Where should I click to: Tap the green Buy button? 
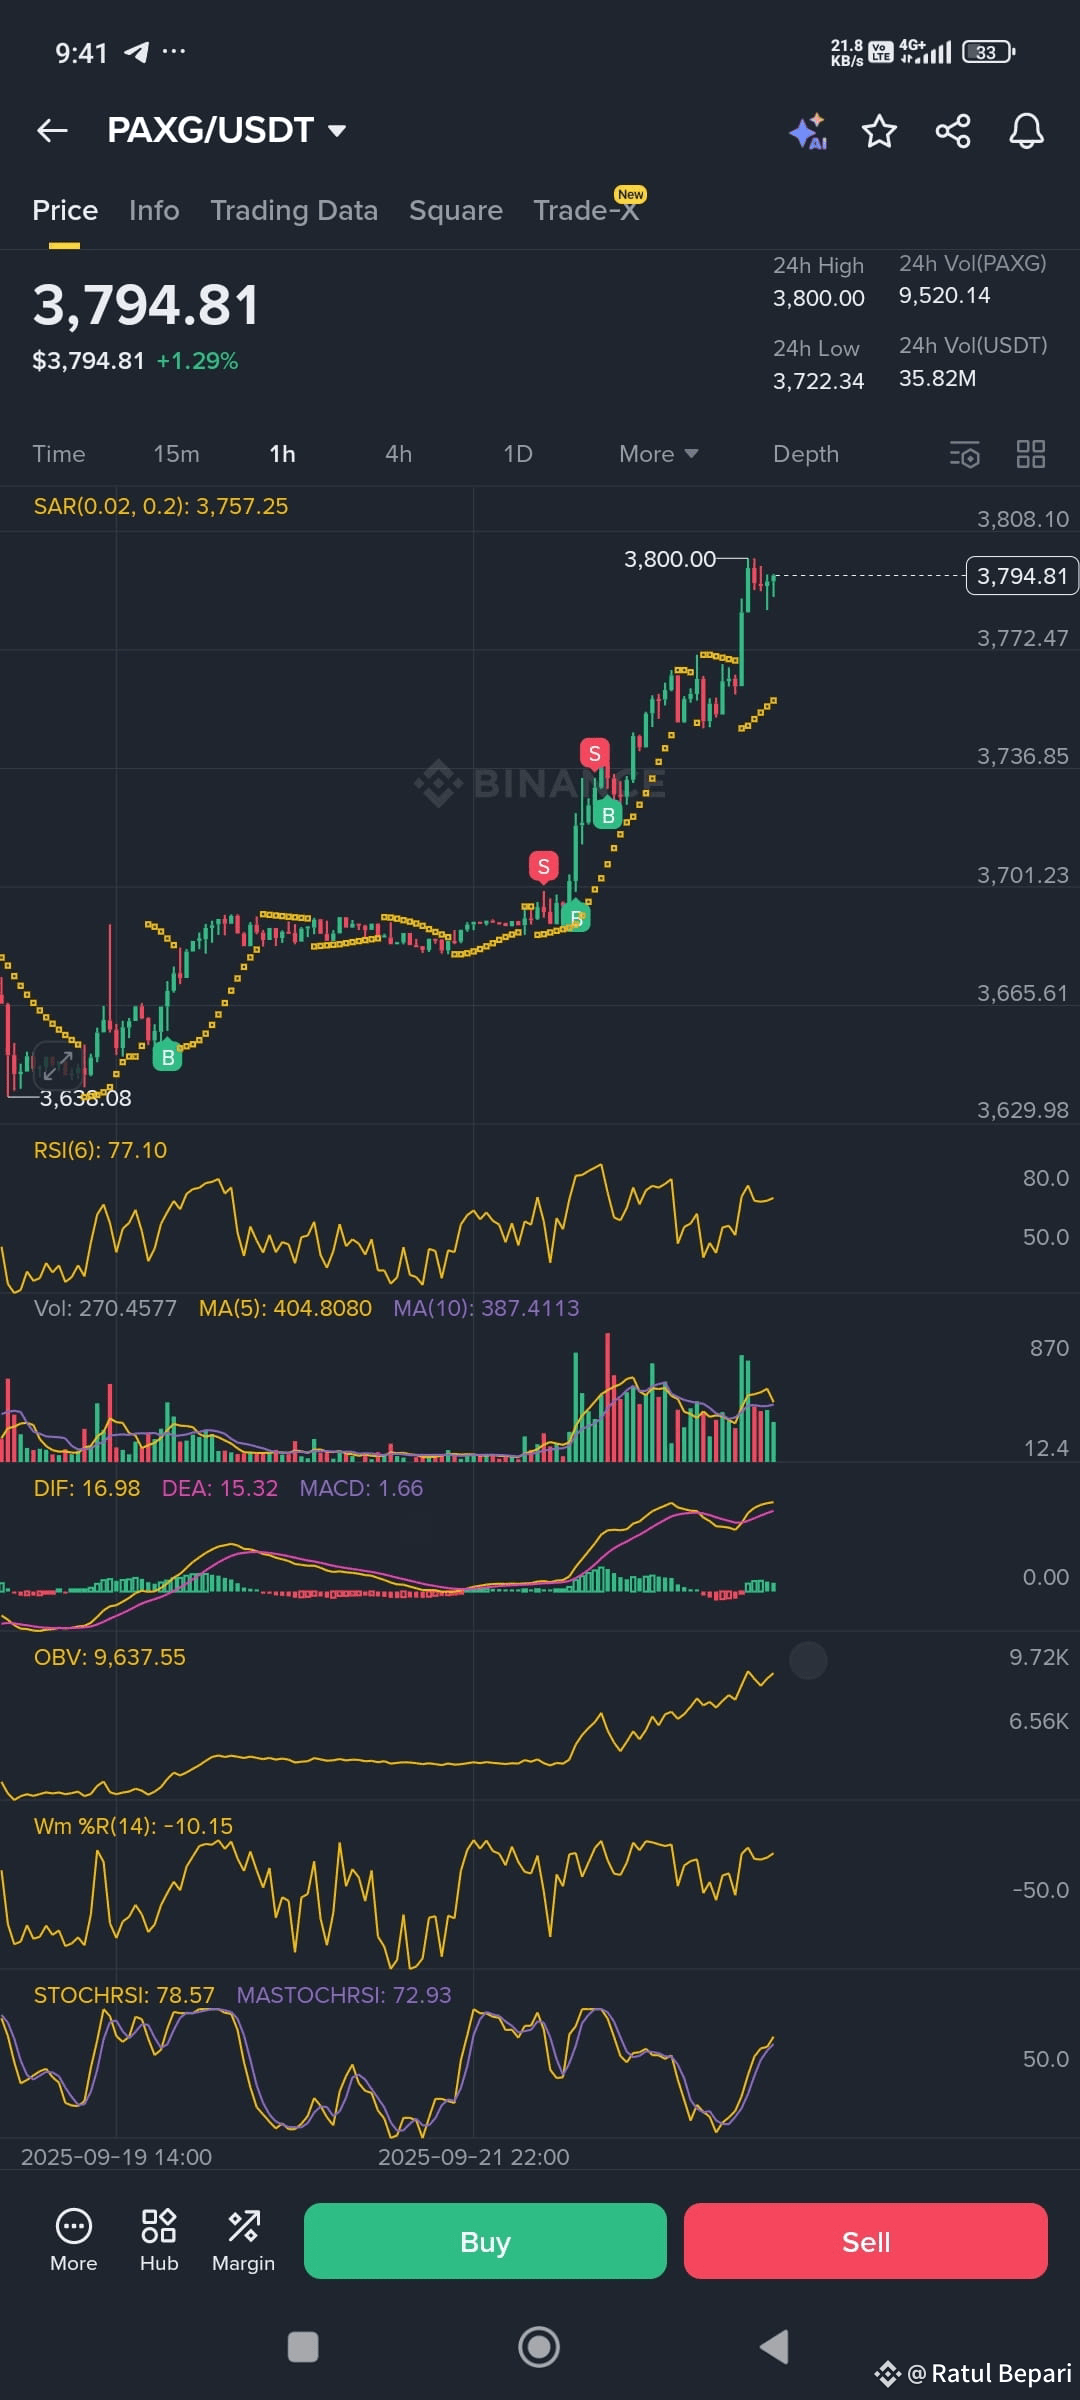point(485,2241)
